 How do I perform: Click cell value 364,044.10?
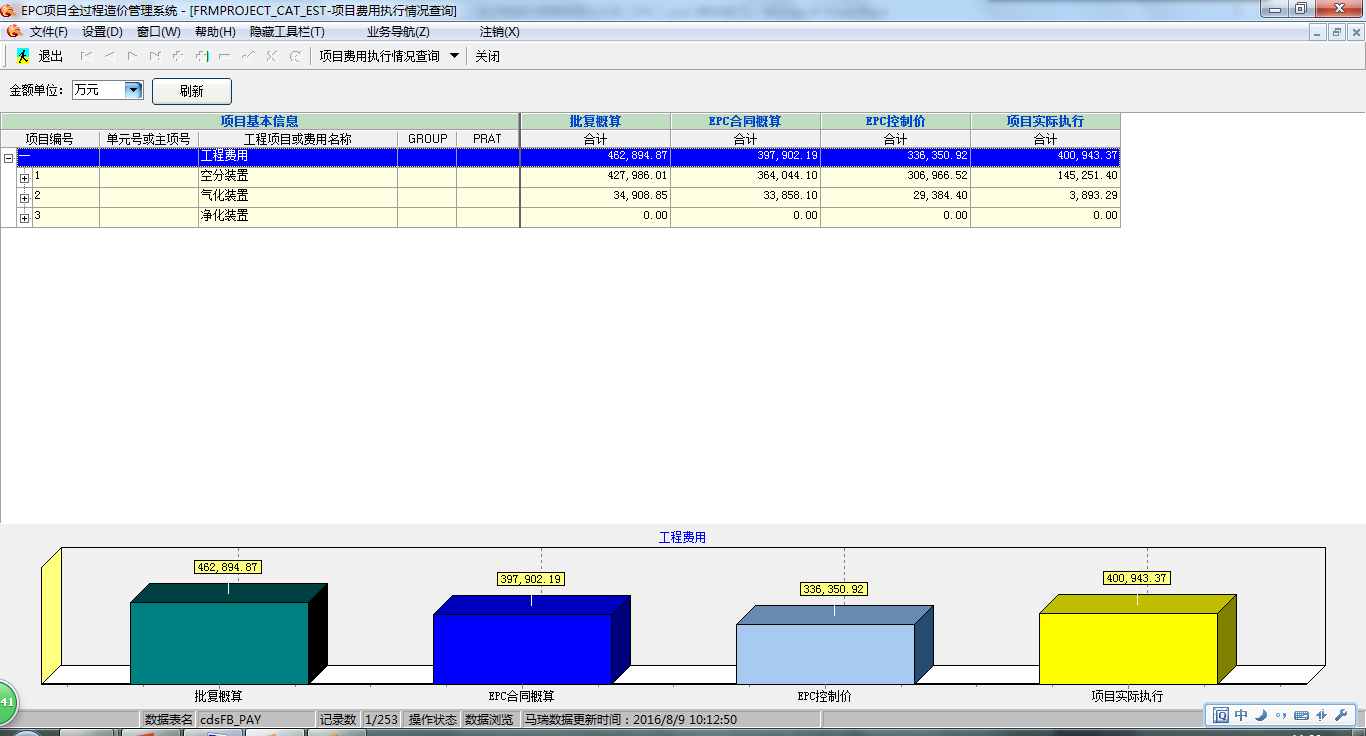787,176
